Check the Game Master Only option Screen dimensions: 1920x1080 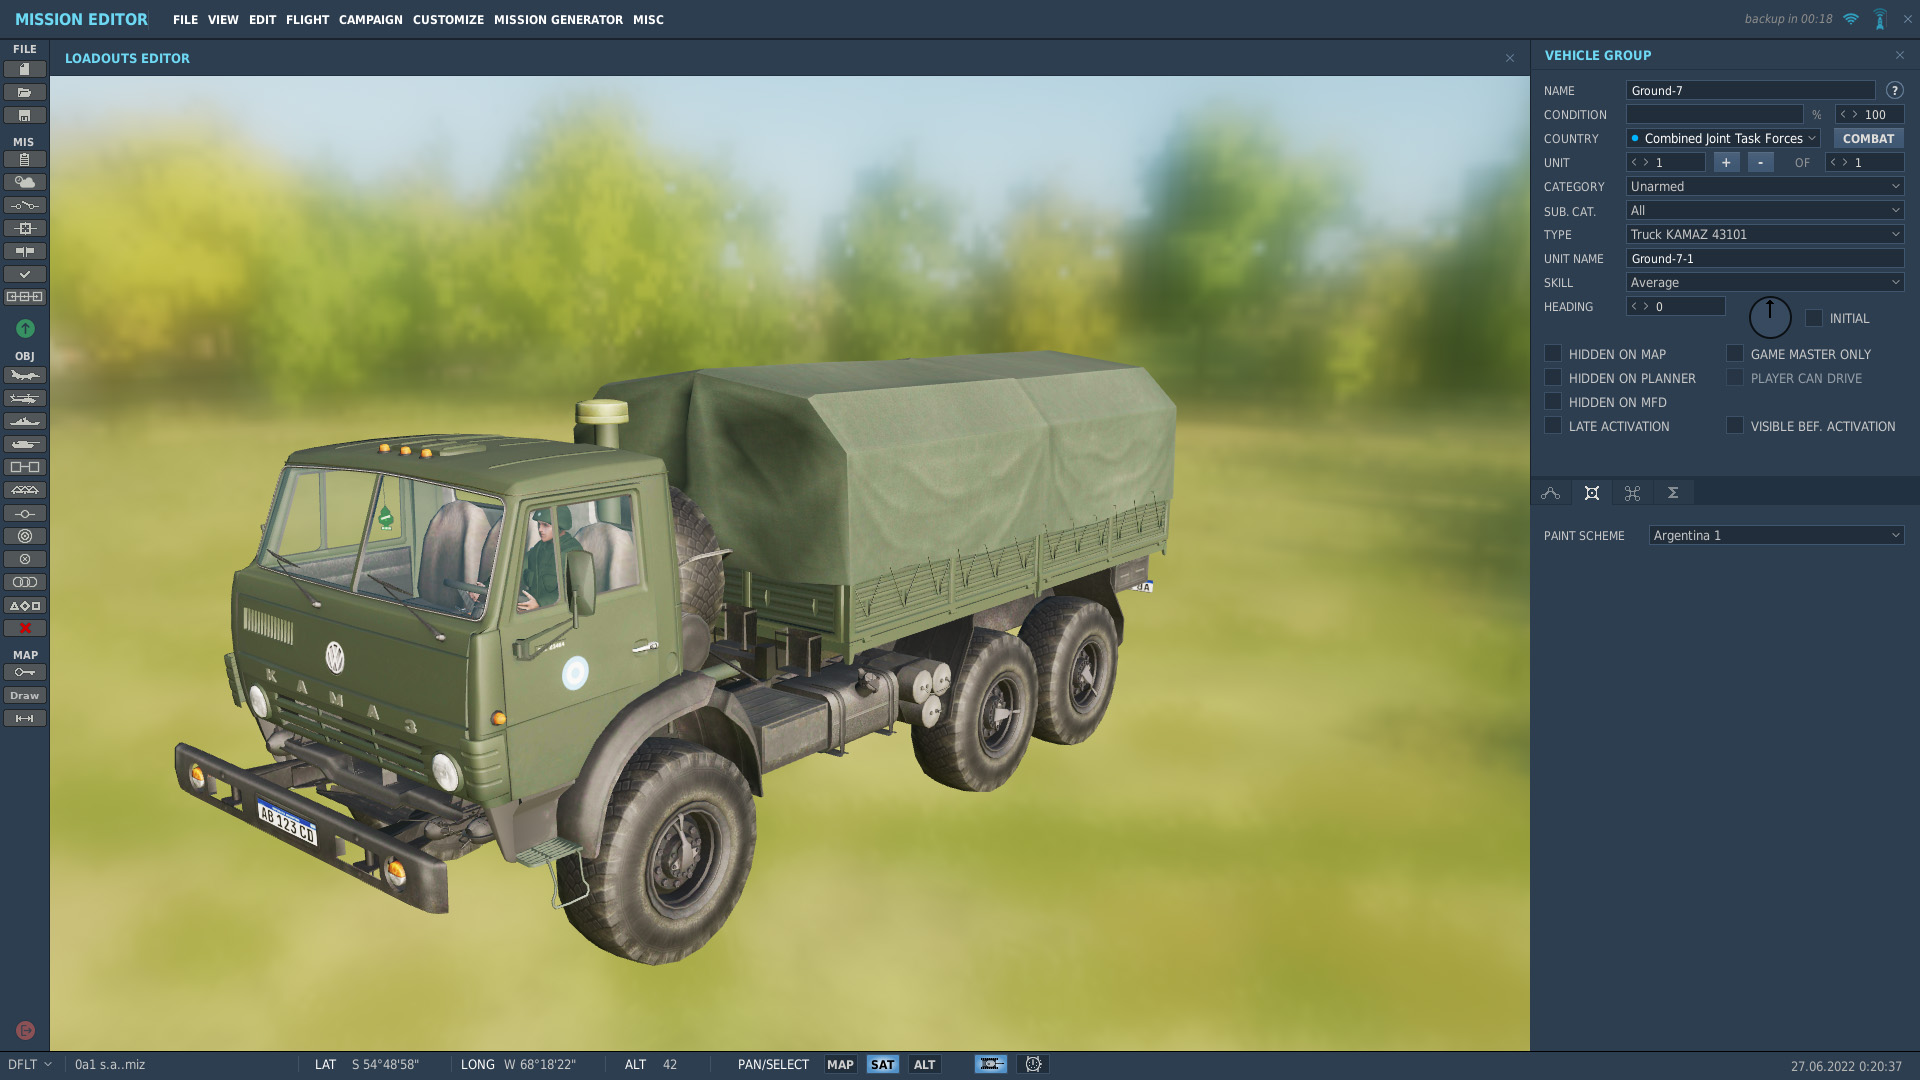point(1735,354)
